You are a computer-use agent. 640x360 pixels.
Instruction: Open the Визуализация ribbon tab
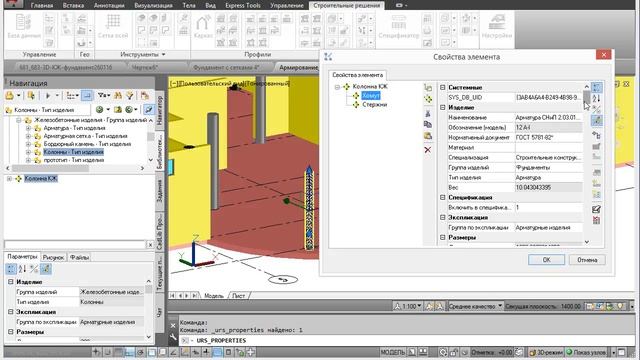(153, 5)
